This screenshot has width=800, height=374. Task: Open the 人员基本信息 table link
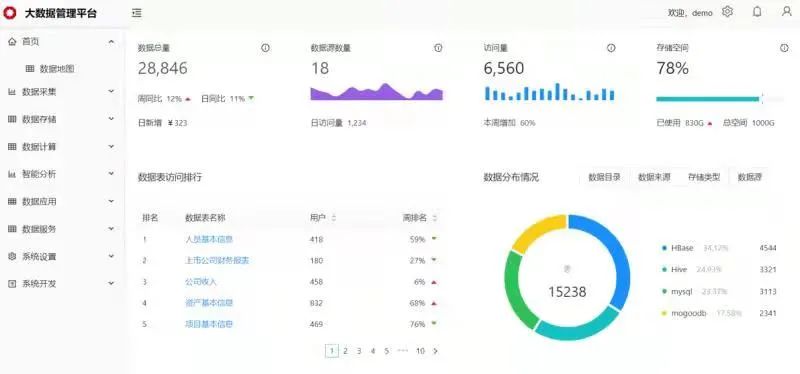[209, 239]
